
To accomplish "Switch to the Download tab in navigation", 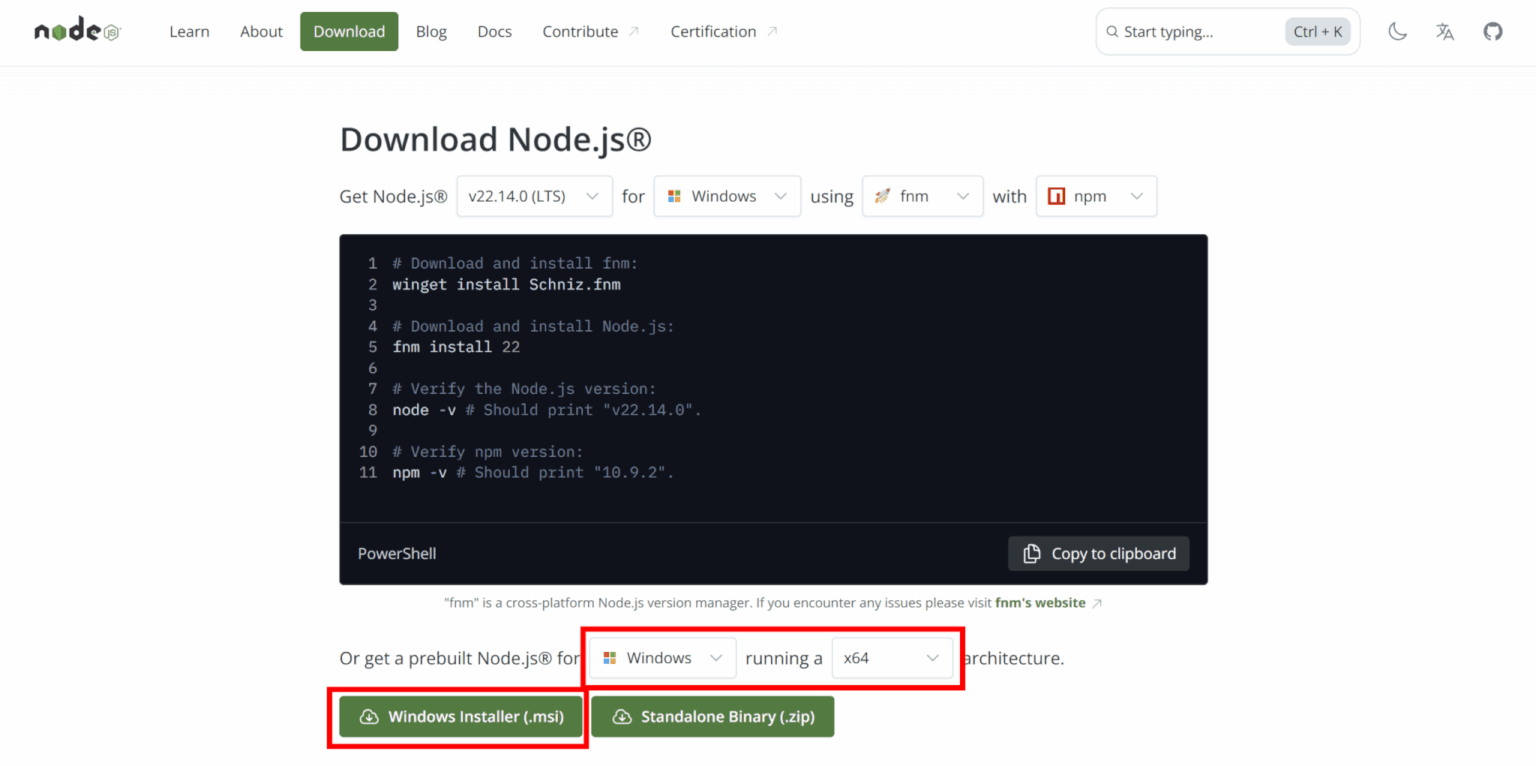I will 348,31.
